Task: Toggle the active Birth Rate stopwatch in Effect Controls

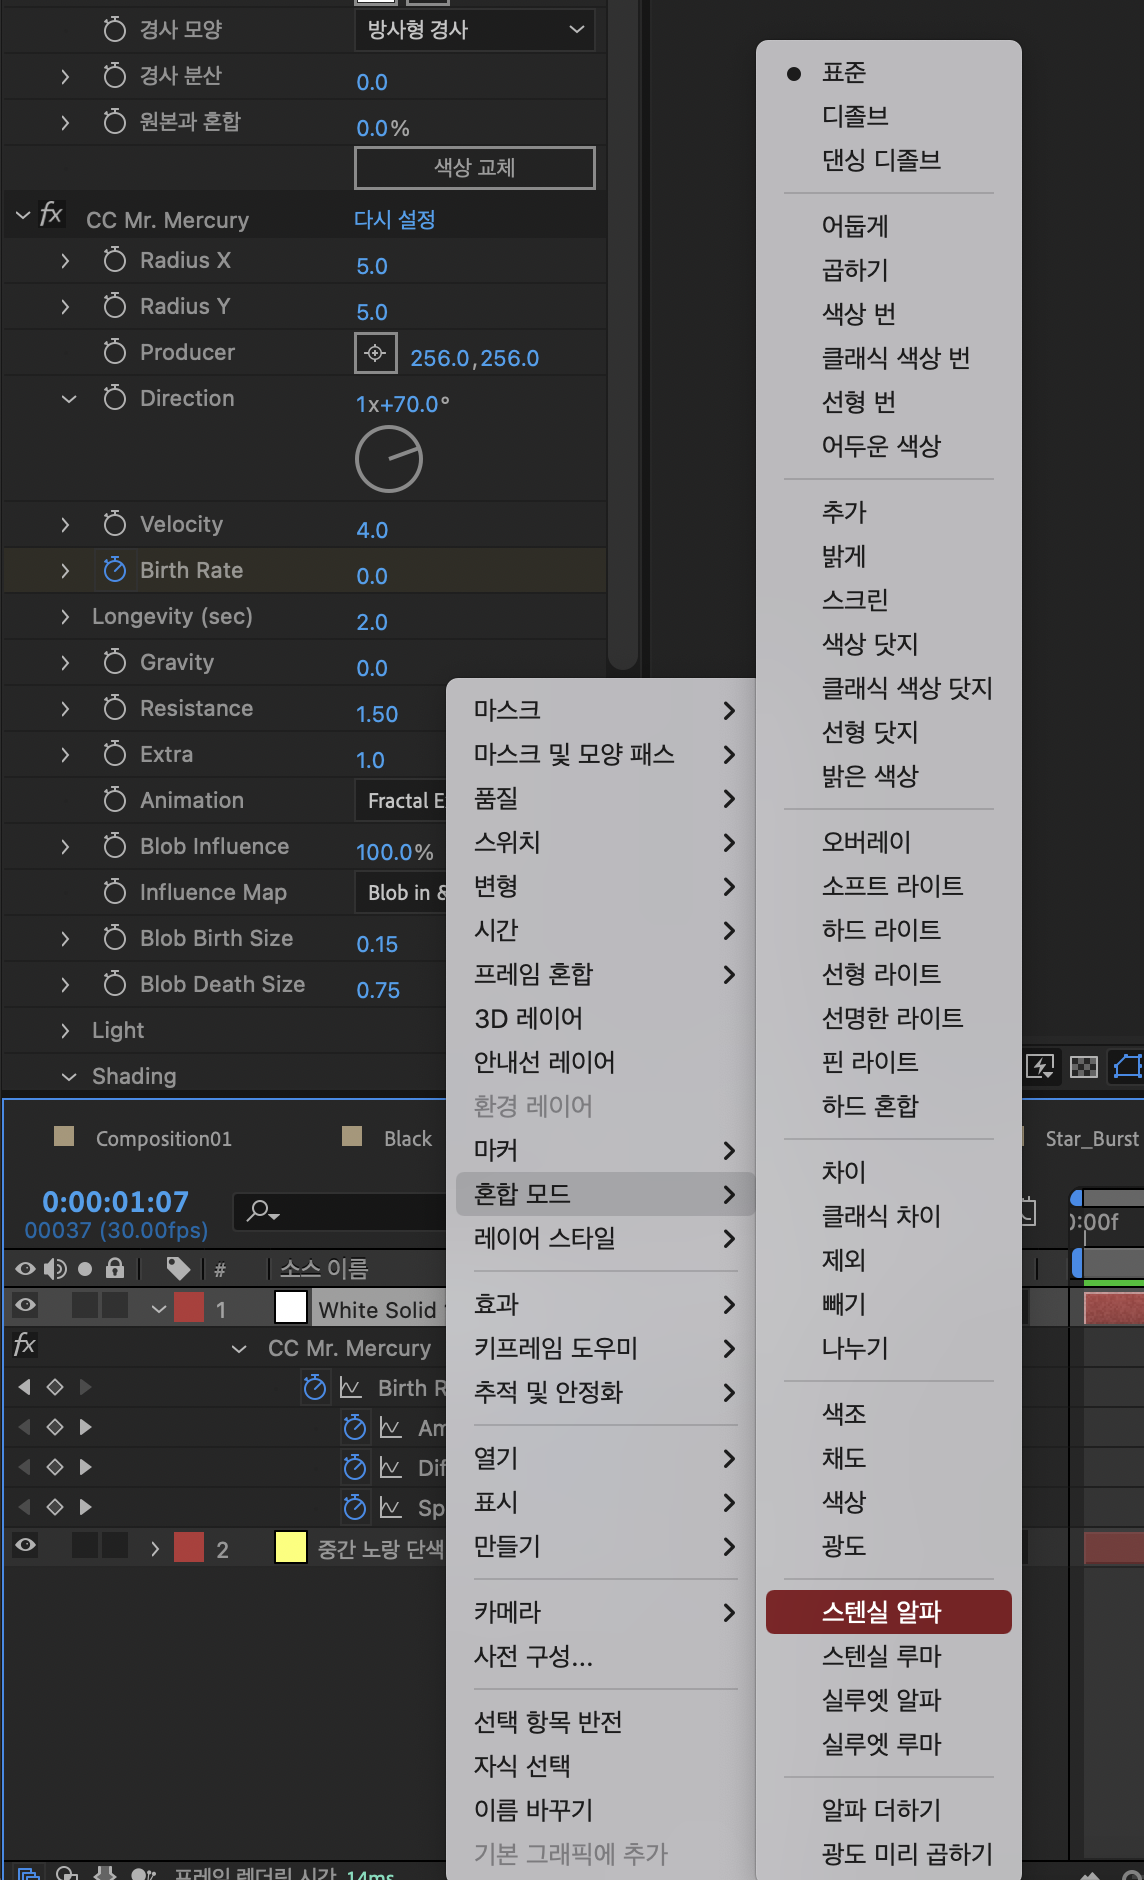Action: point(115,570)
